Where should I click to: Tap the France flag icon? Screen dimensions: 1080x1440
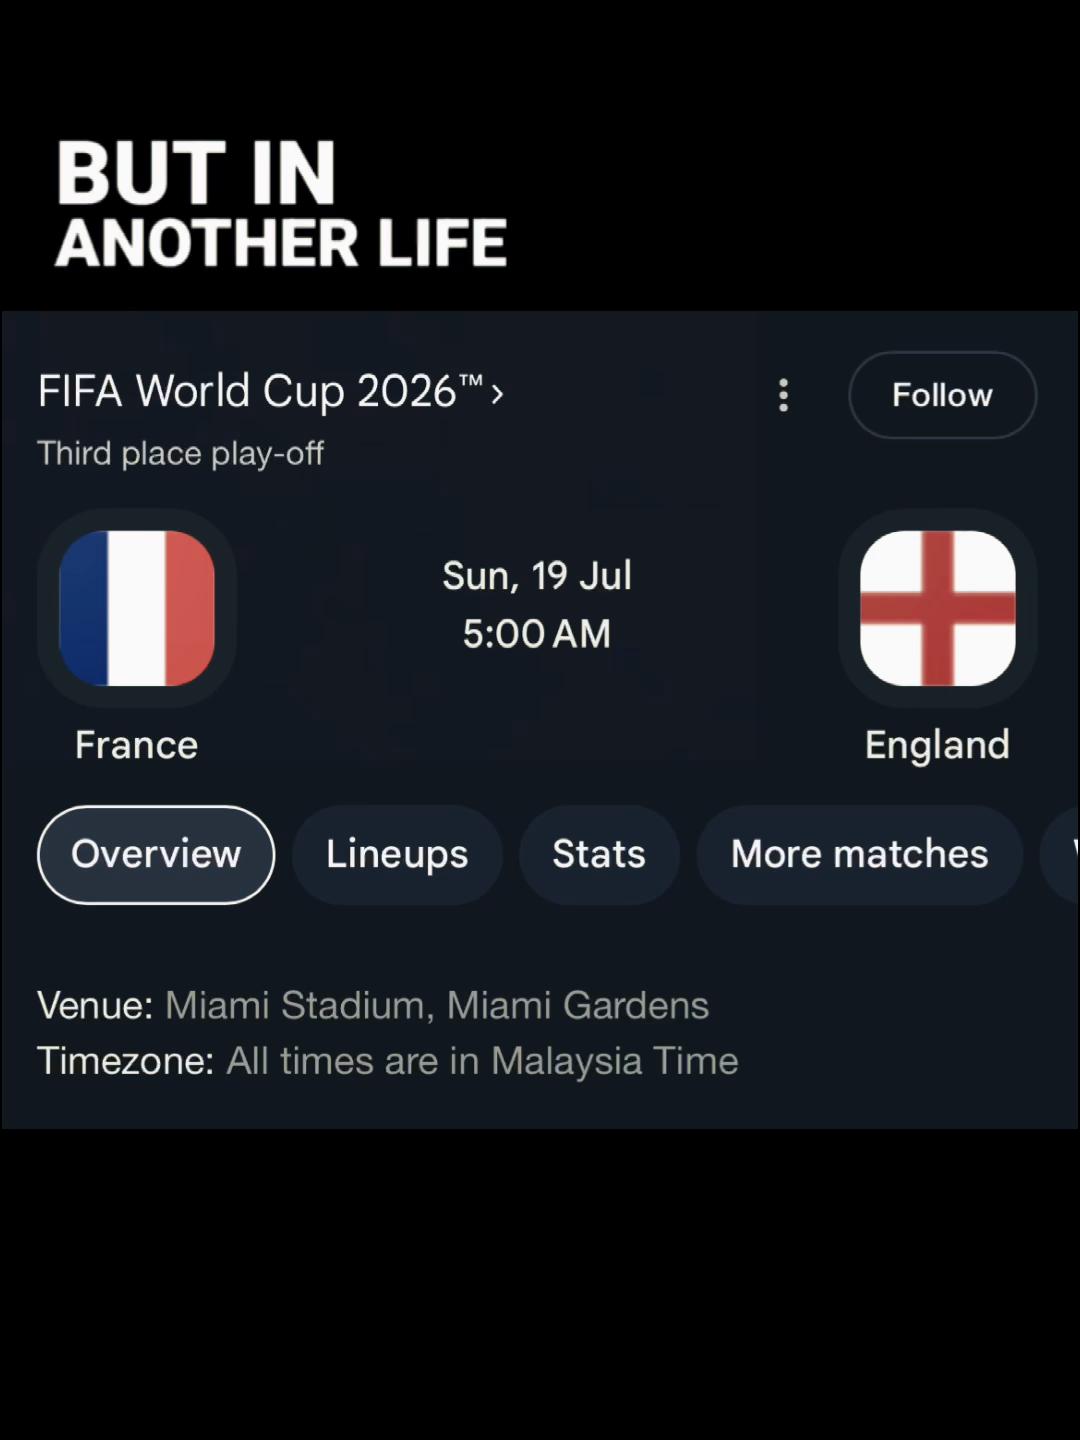point(137,608)
